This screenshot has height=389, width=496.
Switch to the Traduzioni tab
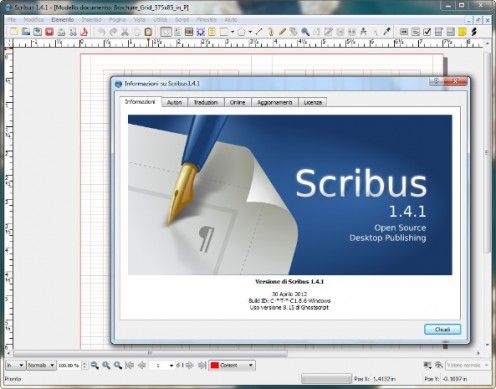pos(206,102)
